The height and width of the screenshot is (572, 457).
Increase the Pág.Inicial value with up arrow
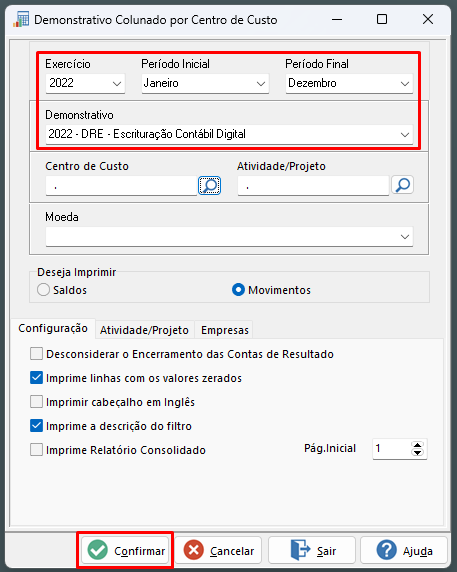(417, 445)
